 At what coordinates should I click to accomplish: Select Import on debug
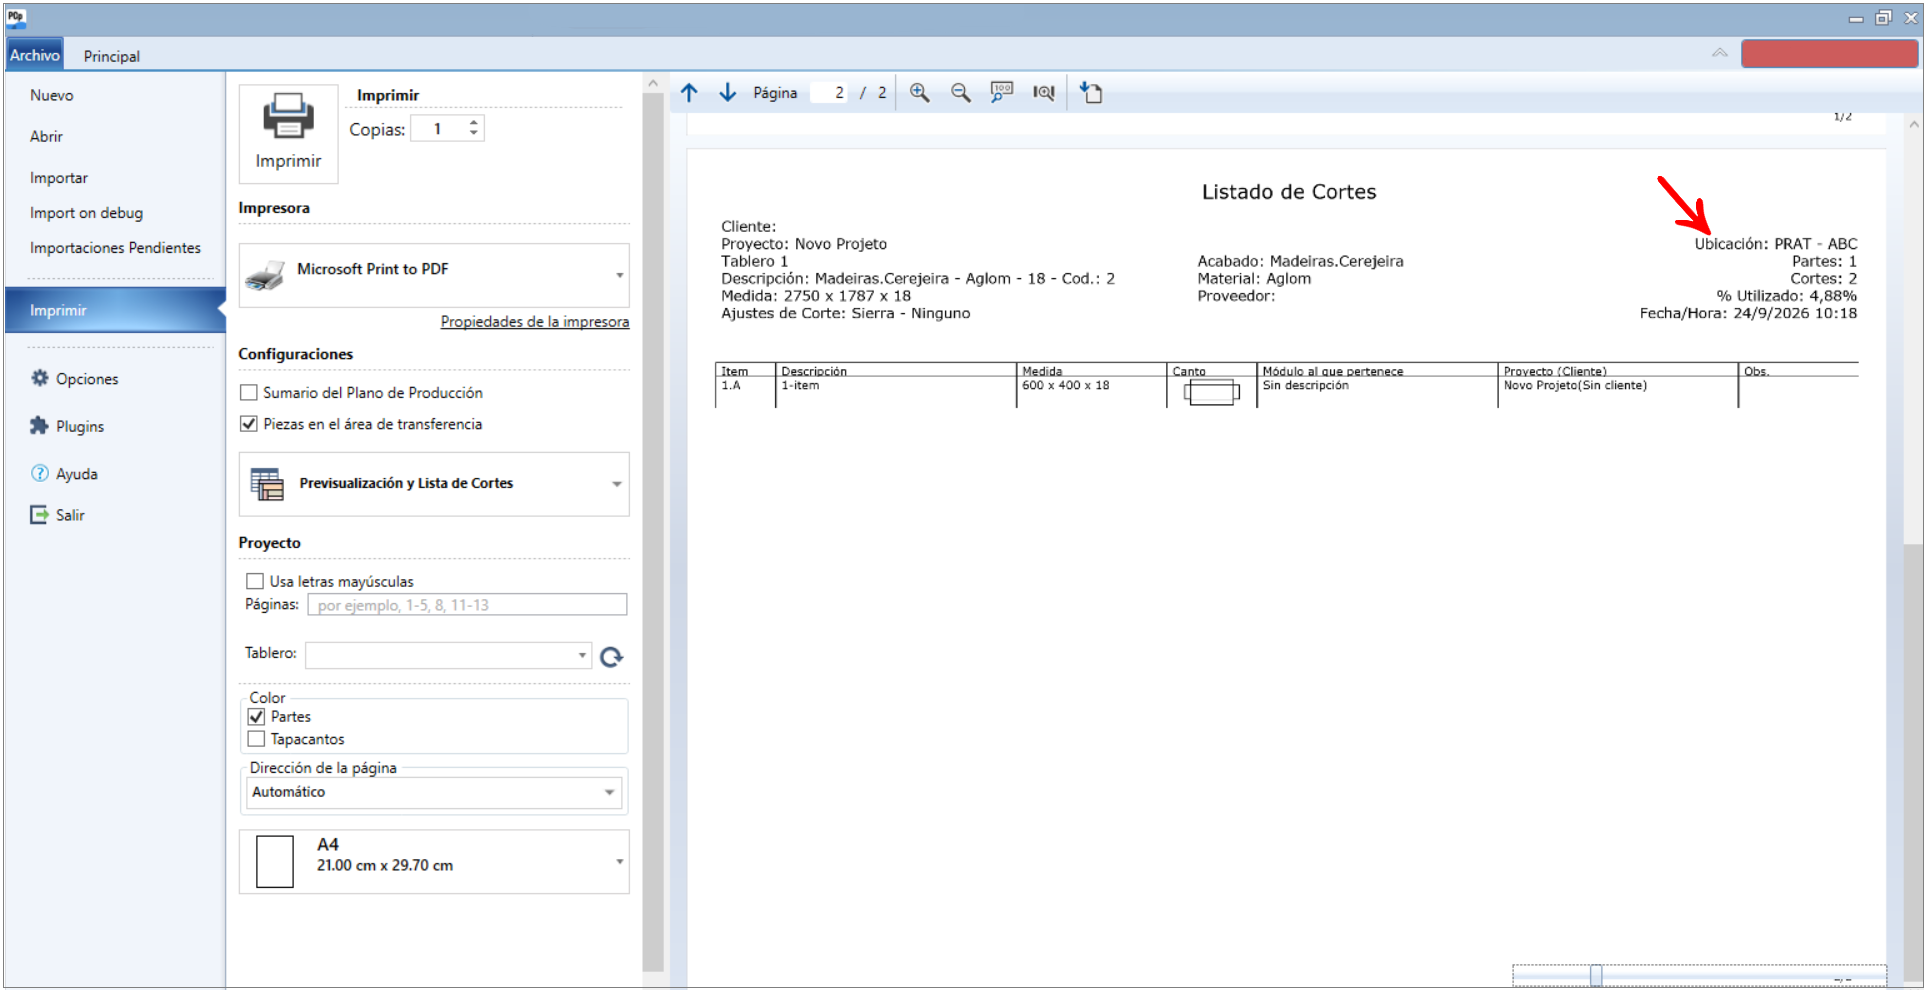(x=86, y=213)
